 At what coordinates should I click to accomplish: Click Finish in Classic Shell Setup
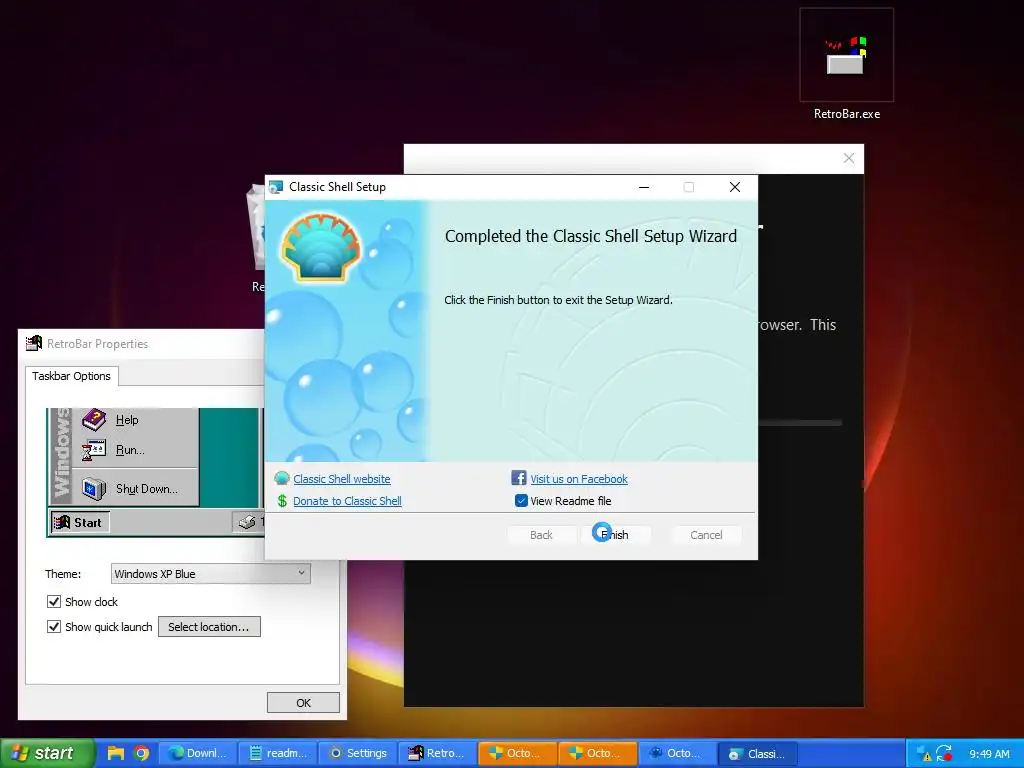coord(615,535)
